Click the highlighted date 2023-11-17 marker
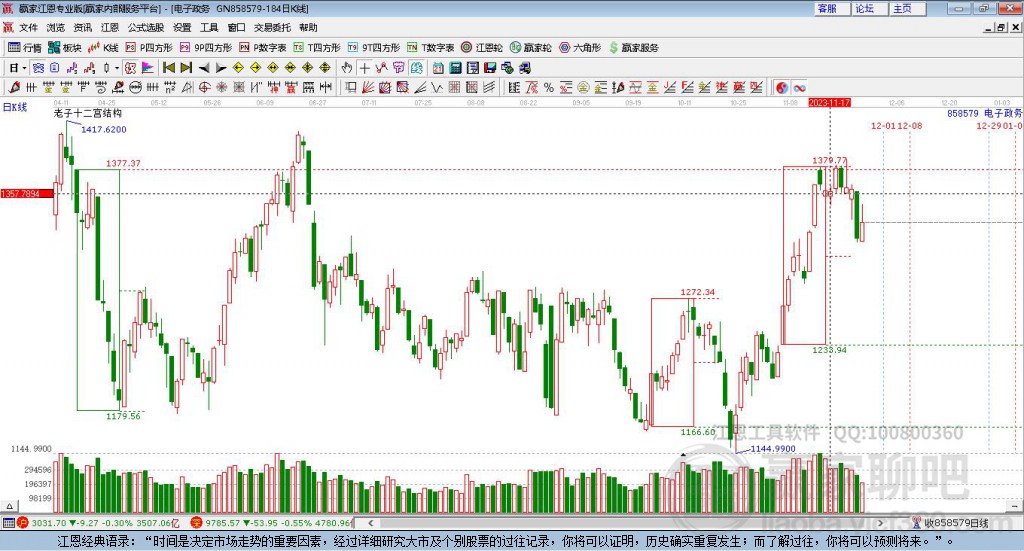1024x551 pixels. [x=829, y=102]
